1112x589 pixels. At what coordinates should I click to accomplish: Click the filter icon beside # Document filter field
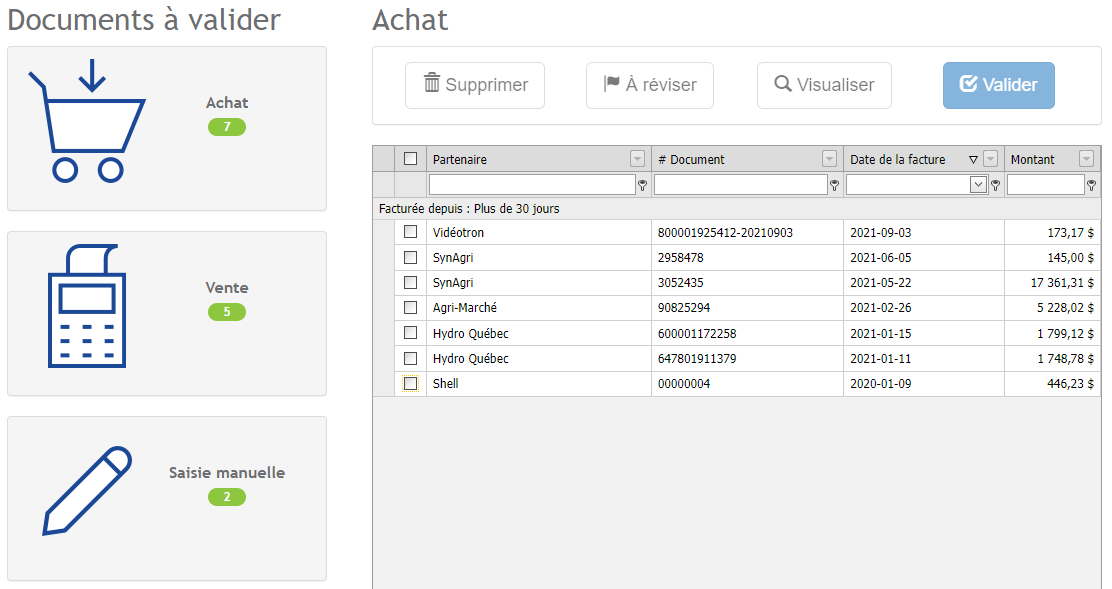click(834, 185)
